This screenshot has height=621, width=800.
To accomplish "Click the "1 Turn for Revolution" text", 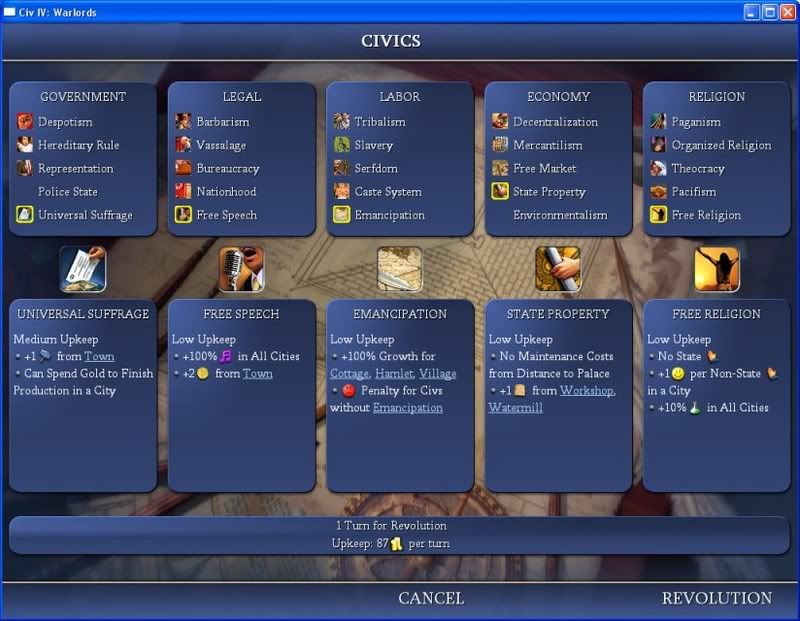I will [x=391, y=525].
